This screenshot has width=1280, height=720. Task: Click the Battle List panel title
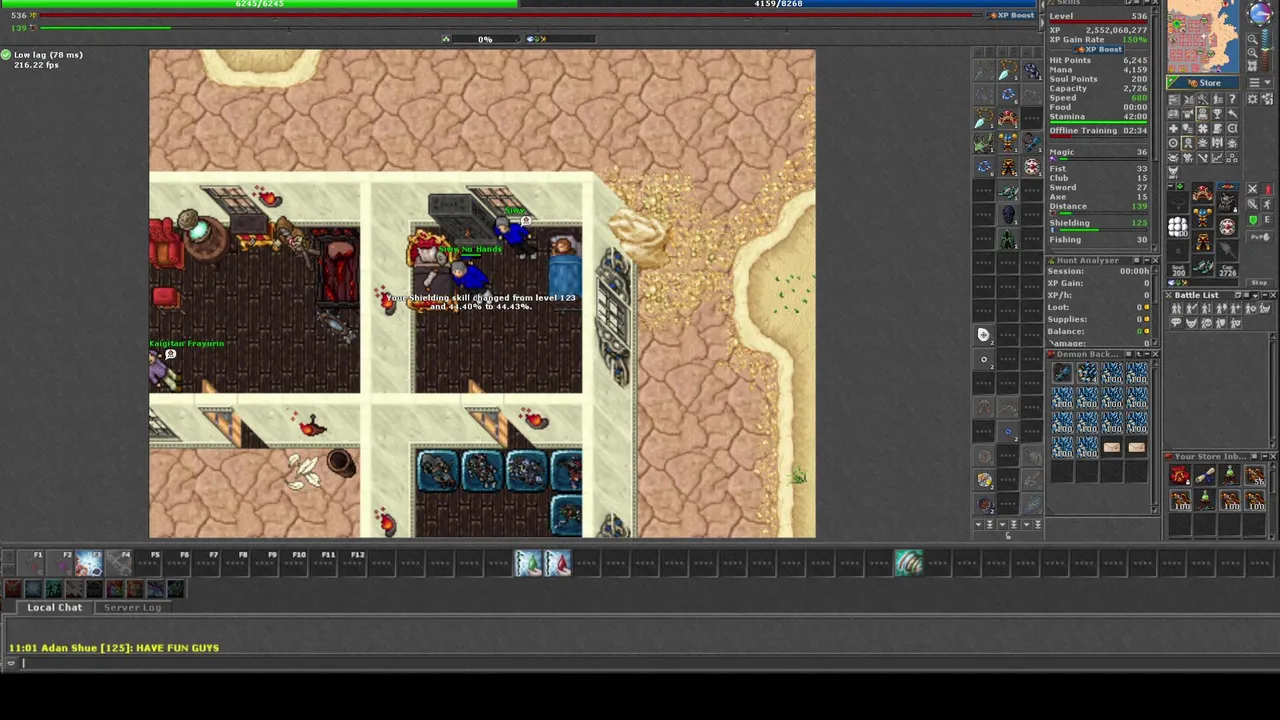tap(1197, 295)
